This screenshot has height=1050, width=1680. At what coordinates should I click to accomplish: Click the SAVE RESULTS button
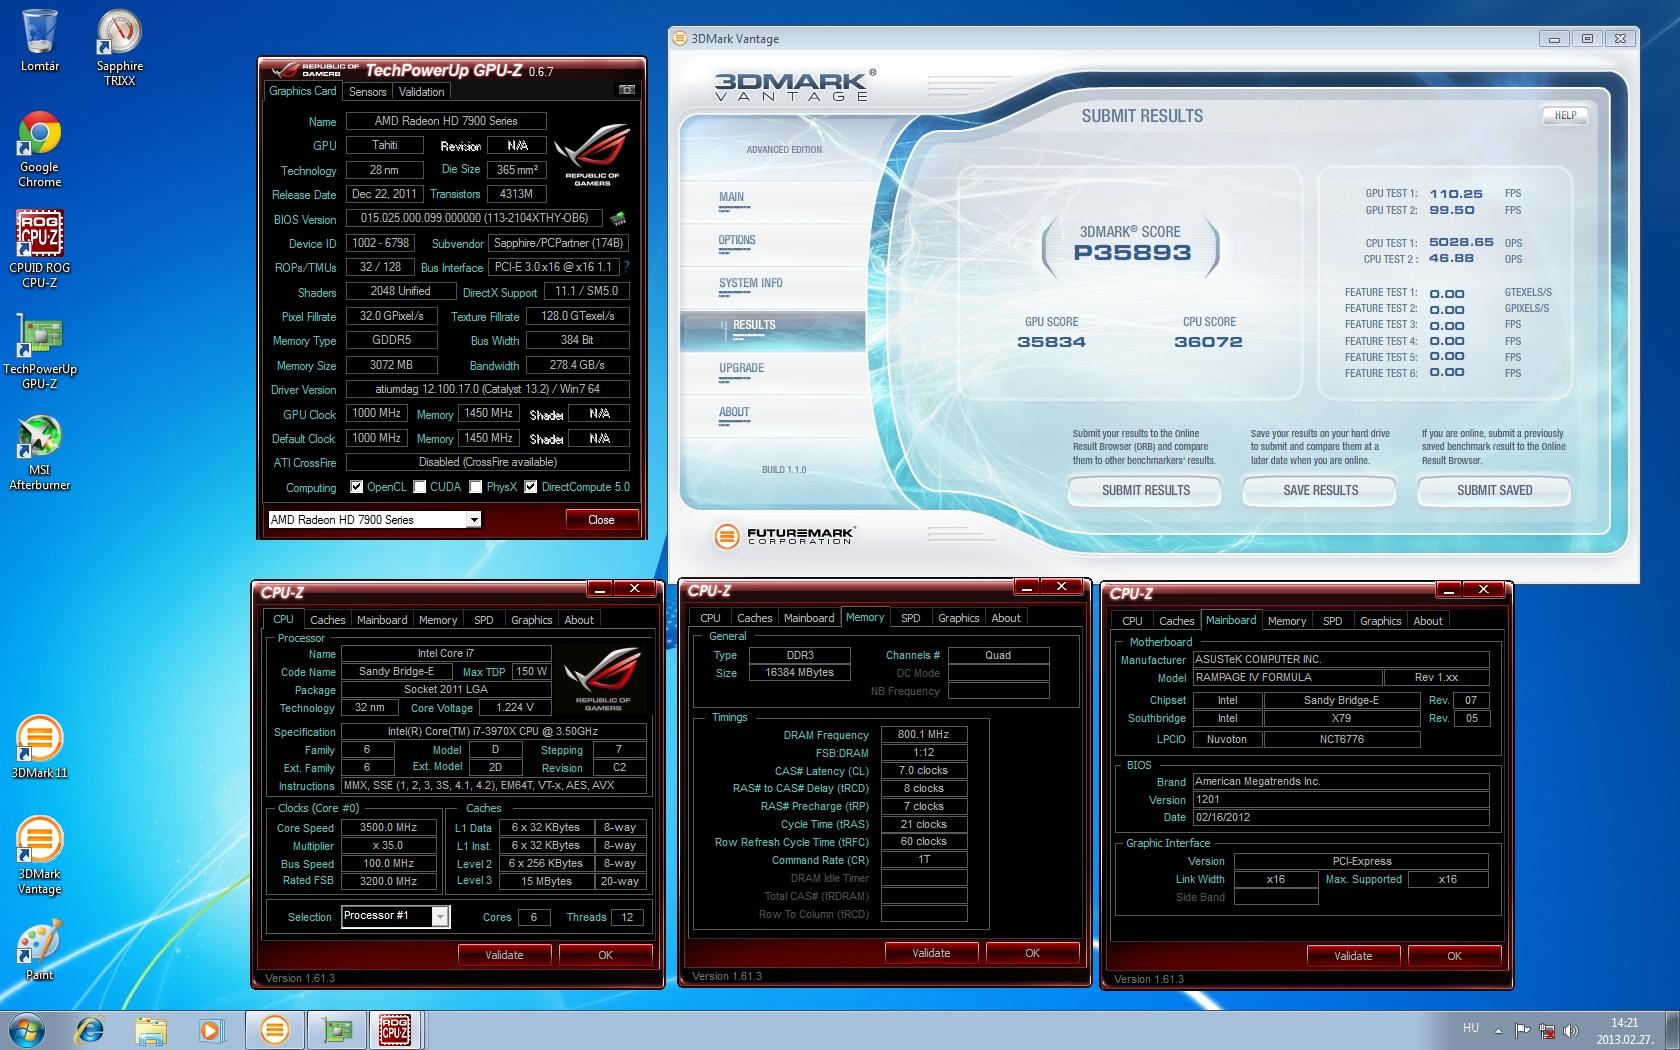click(x=1320, y=490)
